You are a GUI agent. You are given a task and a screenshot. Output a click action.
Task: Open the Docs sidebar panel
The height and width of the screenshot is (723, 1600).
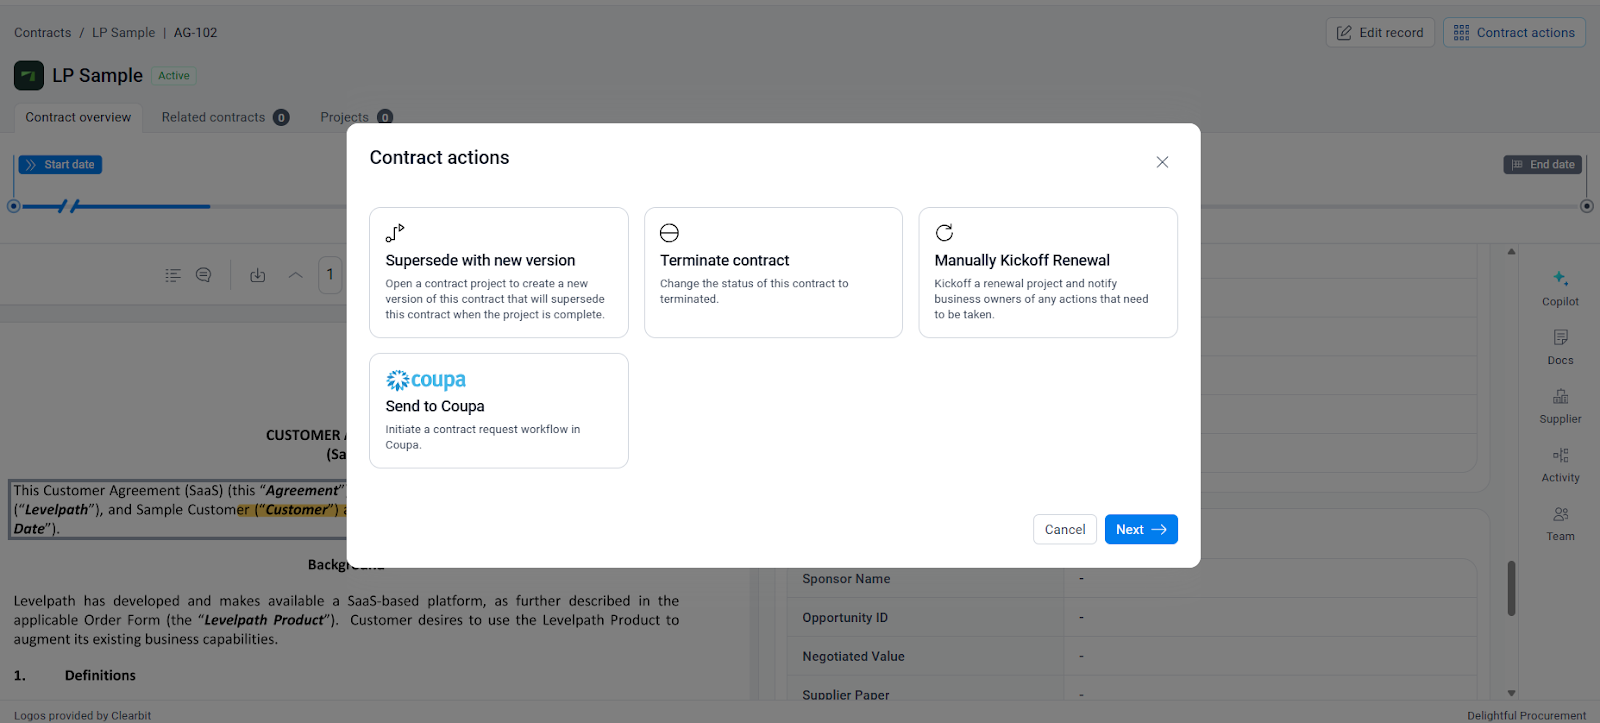point(1560,346)
